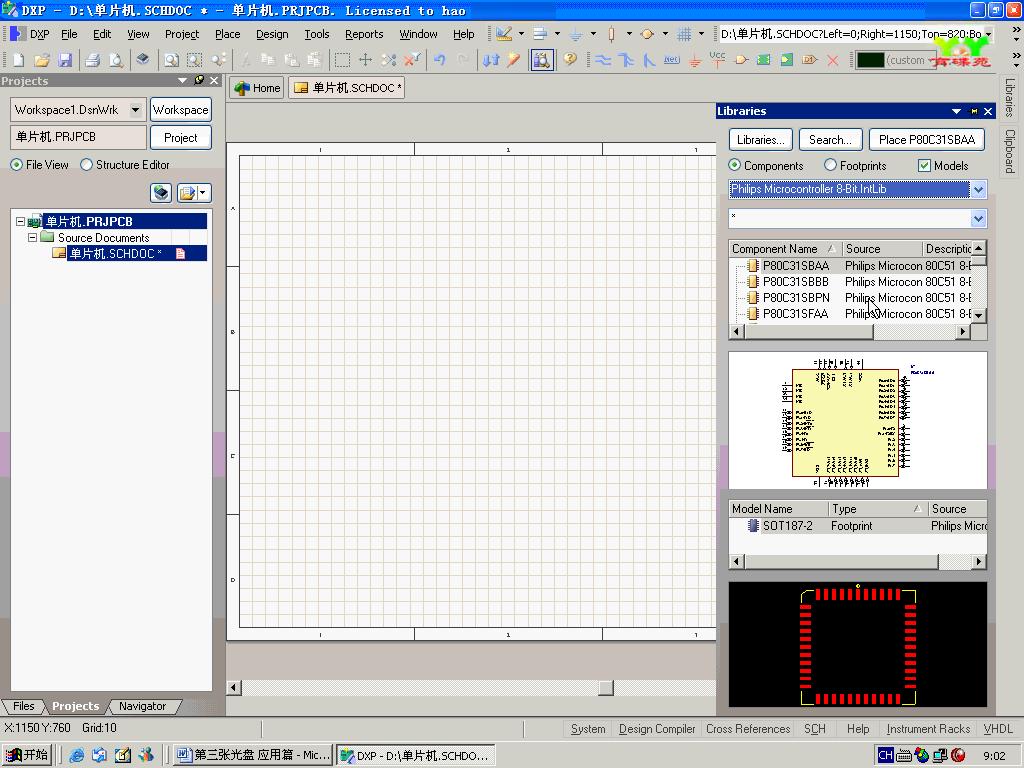Click the component filter input field

850,219
